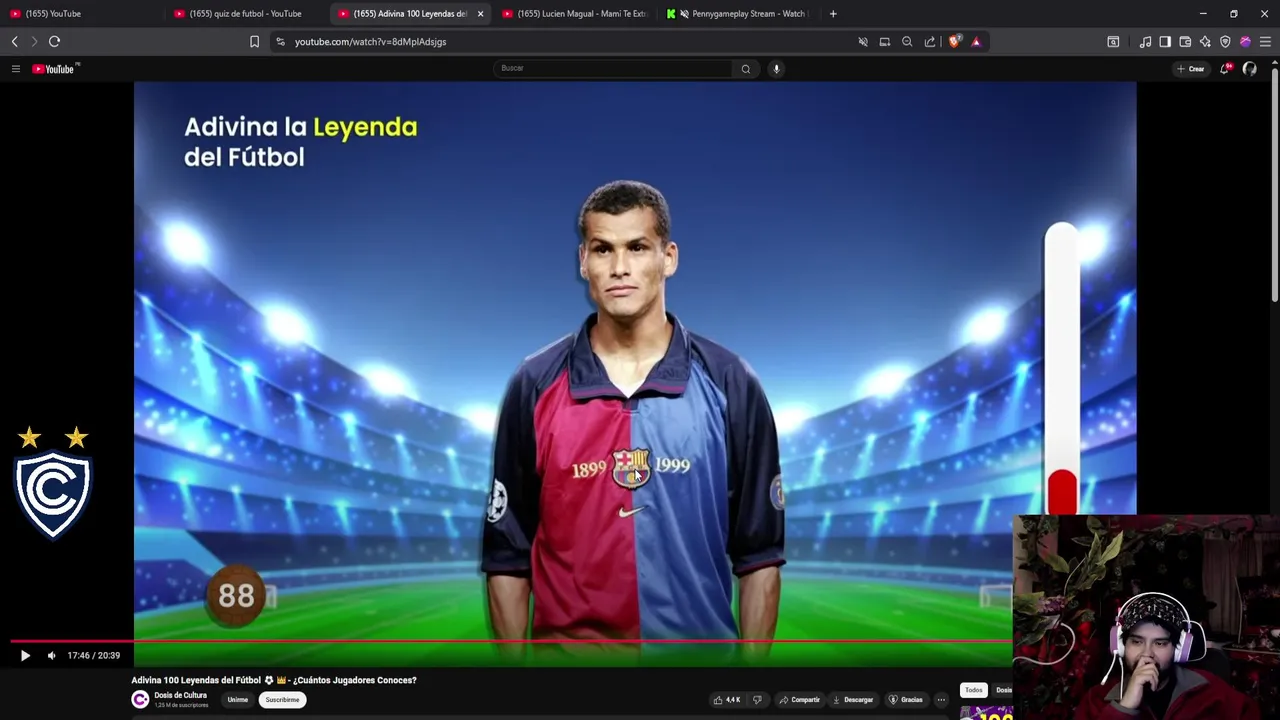Click the 'Suscribirme' button
The width and height of the screenshot is (1280, 720).
tap(282, 700)
